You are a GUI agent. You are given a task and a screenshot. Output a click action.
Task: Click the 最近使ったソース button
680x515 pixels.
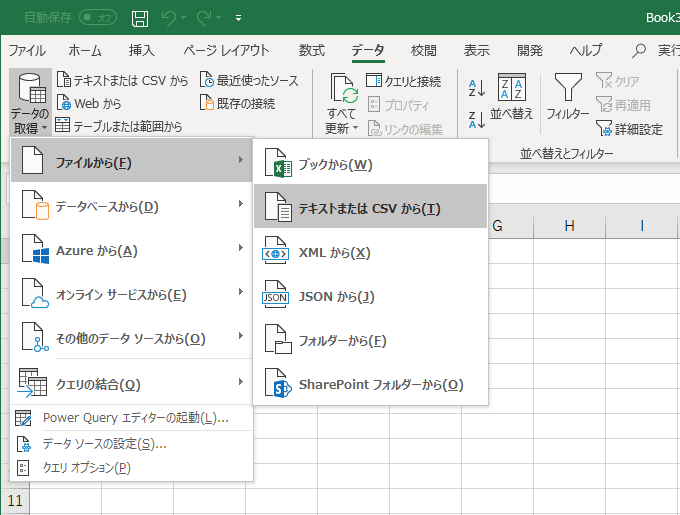pos(249,81)
